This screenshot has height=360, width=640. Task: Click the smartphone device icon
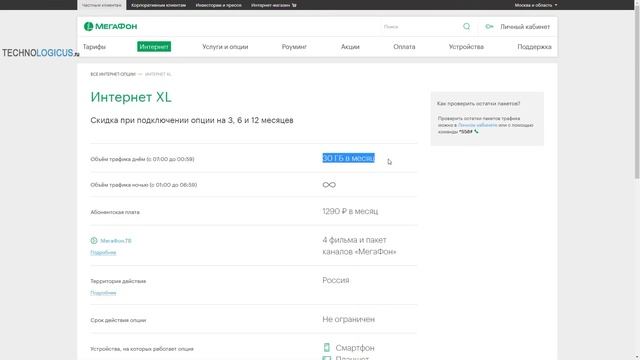(x=327, y=347)
